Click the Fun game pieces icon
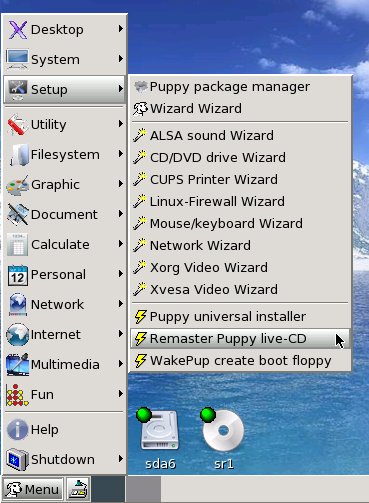The height and width of the screenshot is (503, 369). (17, 395)
